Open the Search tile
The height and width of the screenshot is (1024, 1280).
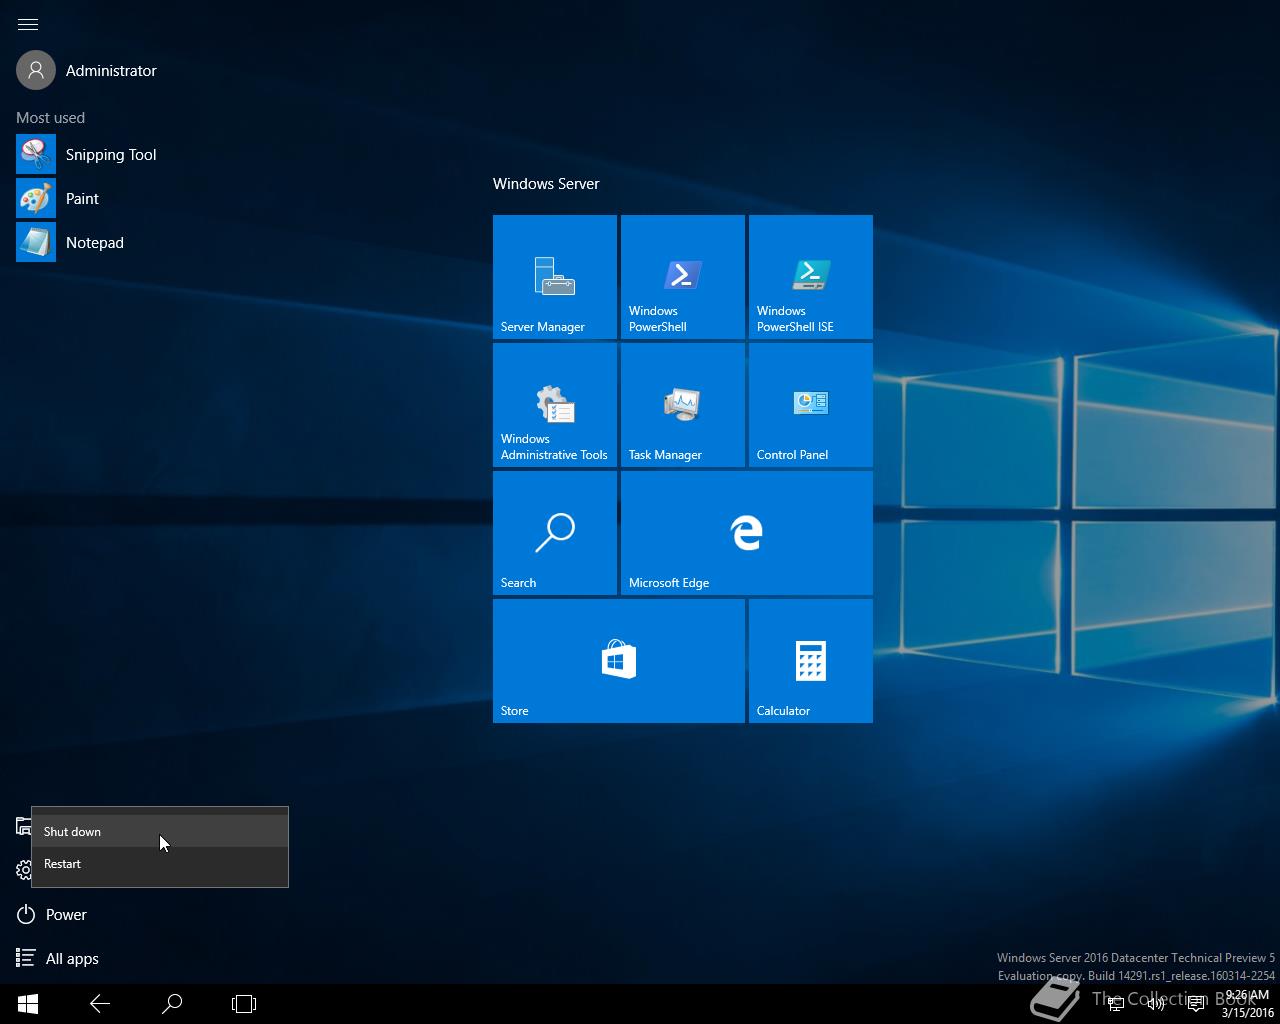click(x=555, y=533)
